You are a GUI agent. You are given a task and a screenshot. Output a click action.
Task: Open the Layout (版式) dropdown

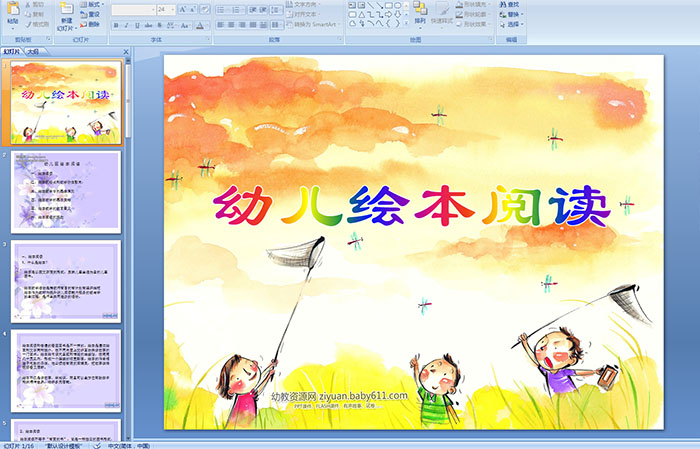[x=92, y=4]
